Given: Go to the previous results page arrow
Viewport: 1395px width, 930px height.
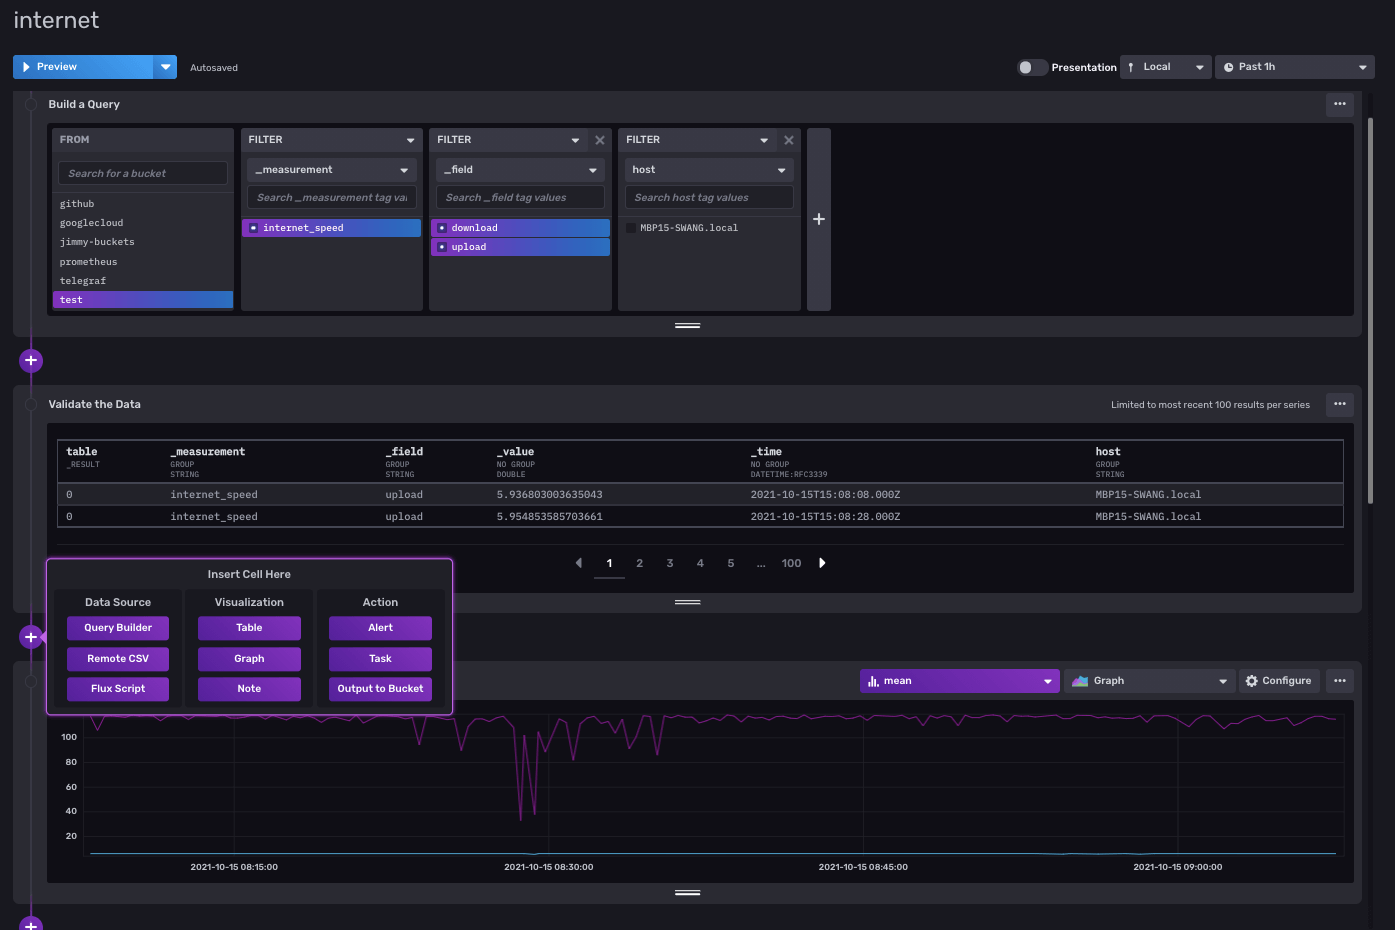Looking at the screenshot, I should coord(578,563).
